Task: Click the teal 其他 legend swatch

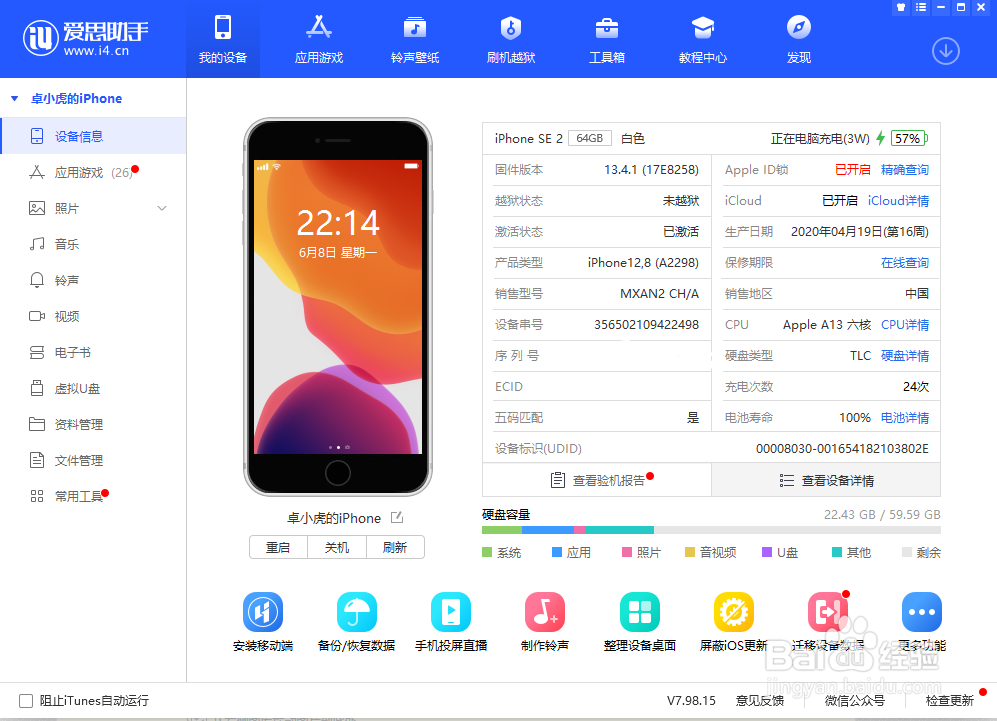Action: tap(837, 553)
